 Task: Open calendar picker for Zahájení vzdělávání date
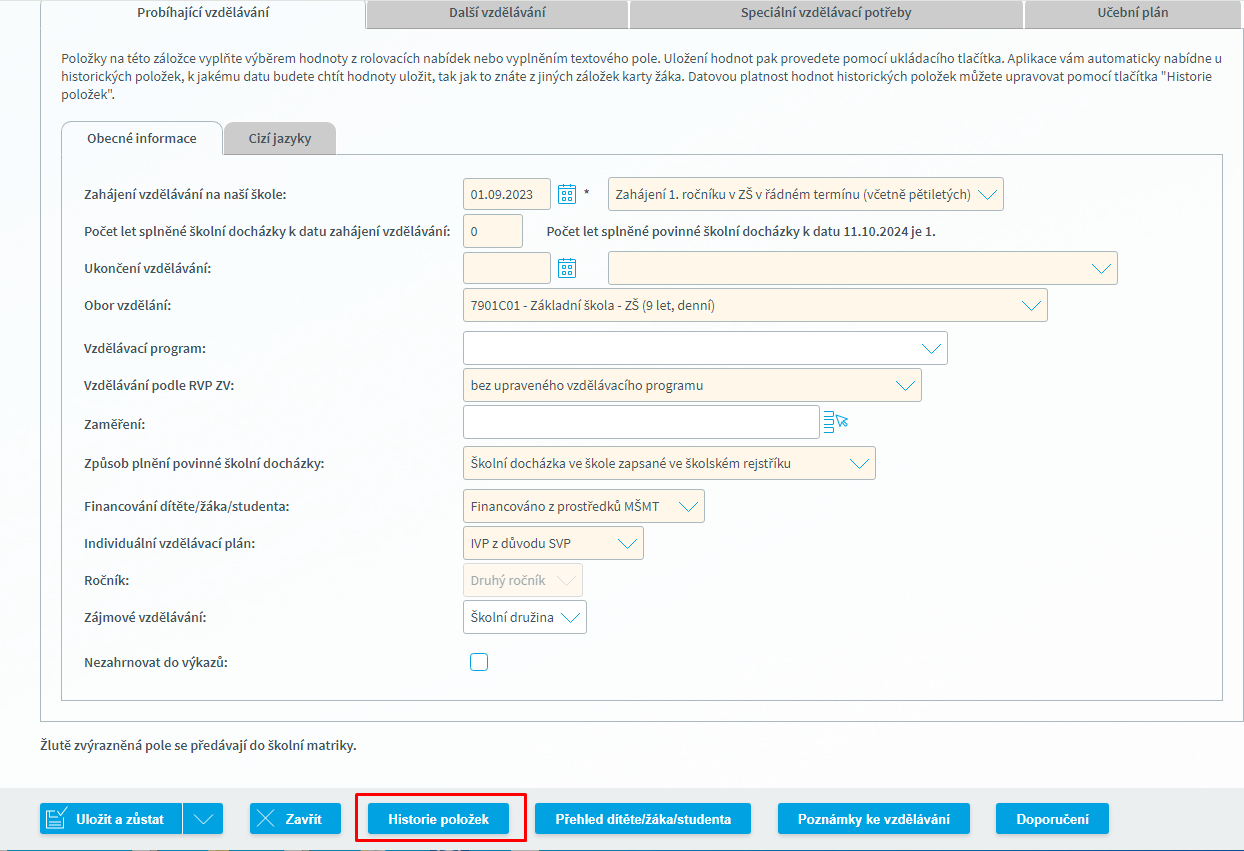coord(567,194)
